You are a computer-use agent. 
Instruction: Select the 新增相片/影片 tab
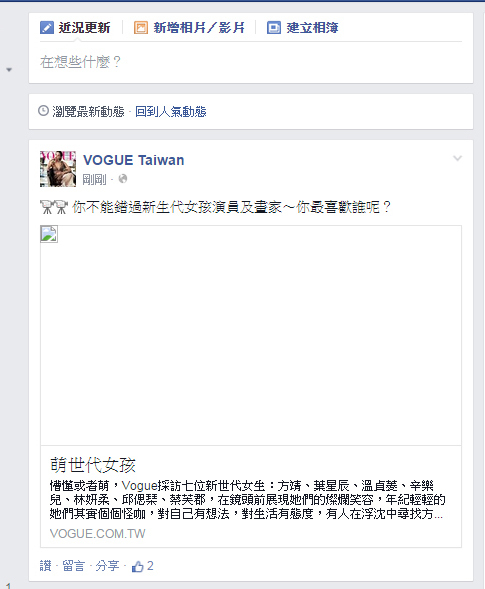(189, 27)
